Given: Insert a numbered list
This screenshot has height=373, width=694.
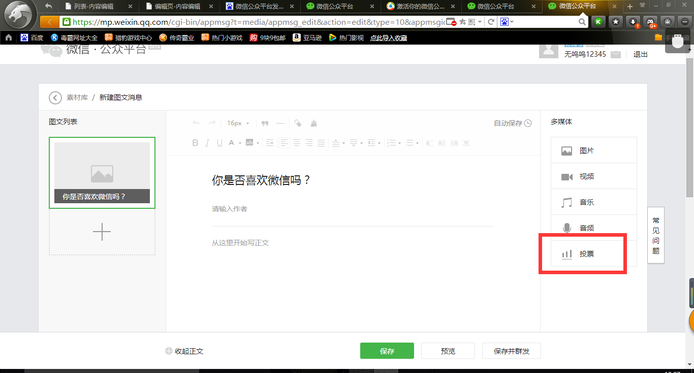Looking at the screenshot, I should 391,143.
